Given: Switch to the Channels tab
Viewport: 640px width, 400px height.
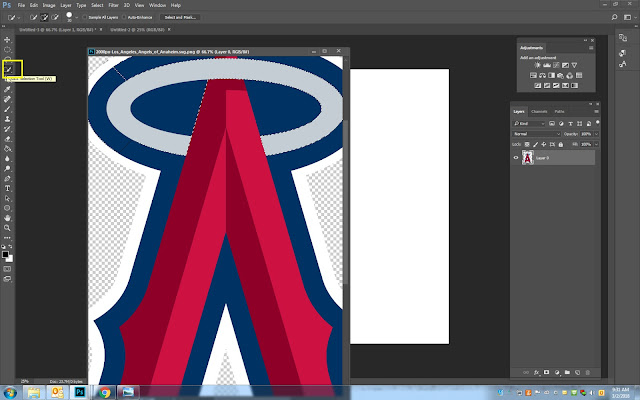Looking at the screenshot, I should pyautogui.click(x=539, y=111).
